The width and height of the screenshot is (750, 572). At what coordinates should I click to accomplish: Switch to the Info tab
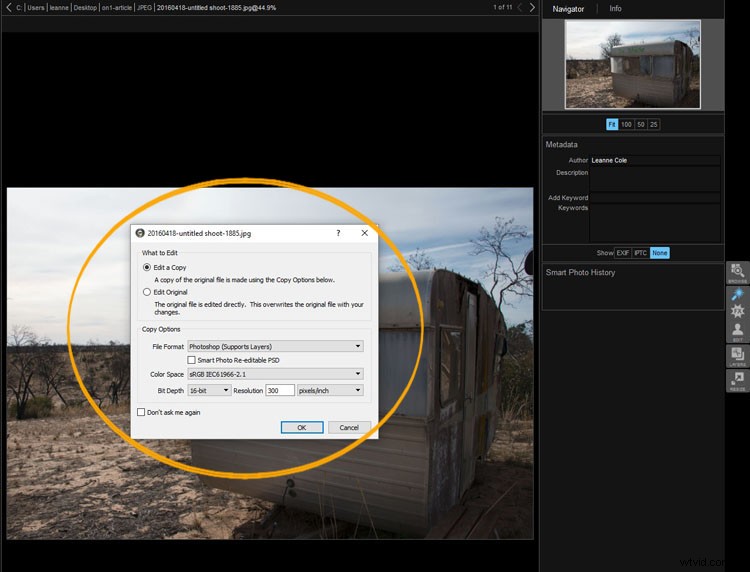click(615, 9)
